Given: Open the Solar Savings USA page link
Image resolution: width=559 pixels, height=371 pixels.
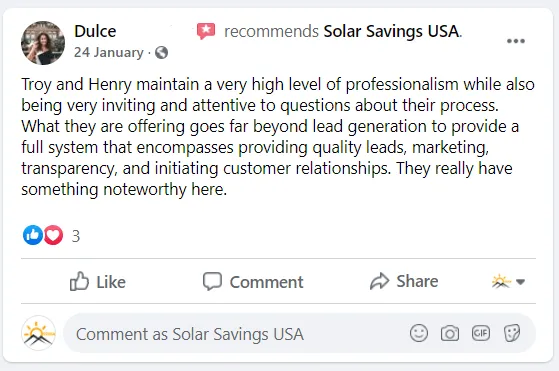Looking at the screenshot, I should (391, 31).
